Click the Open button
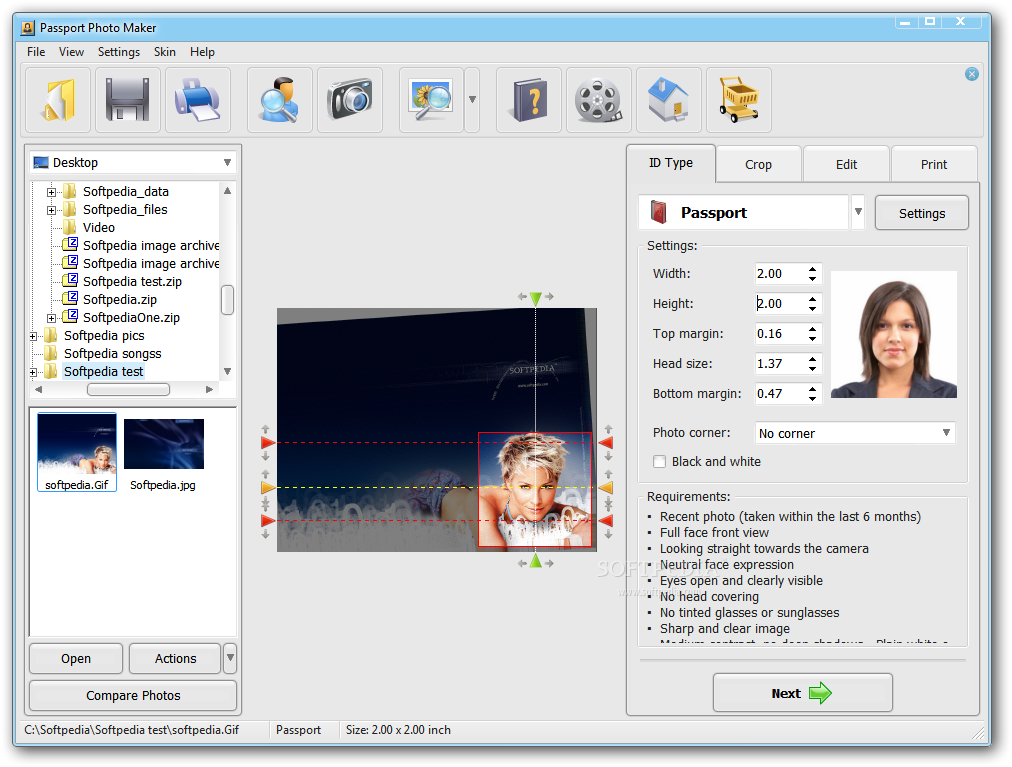1012x767 pixels. pos(76,659)
